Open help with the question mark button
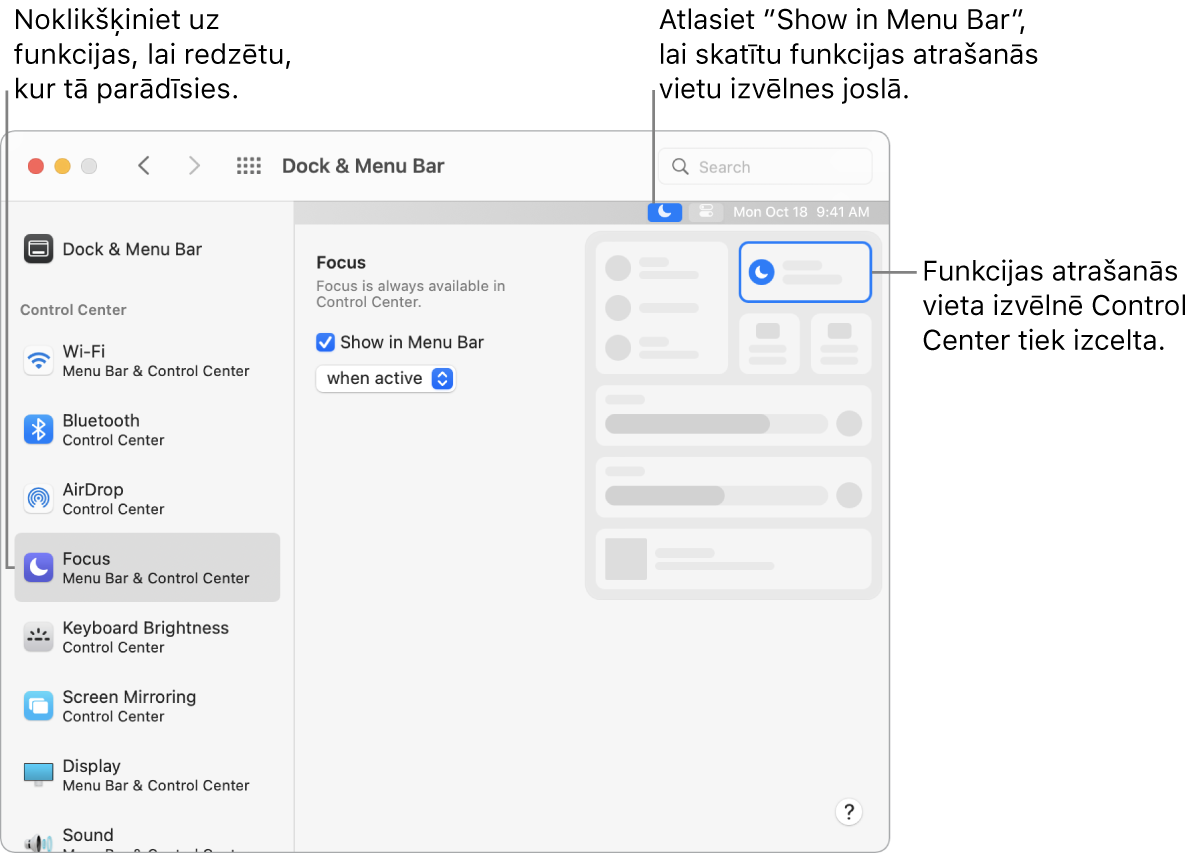Screen dimensions: 1194x854 [848, 812]
